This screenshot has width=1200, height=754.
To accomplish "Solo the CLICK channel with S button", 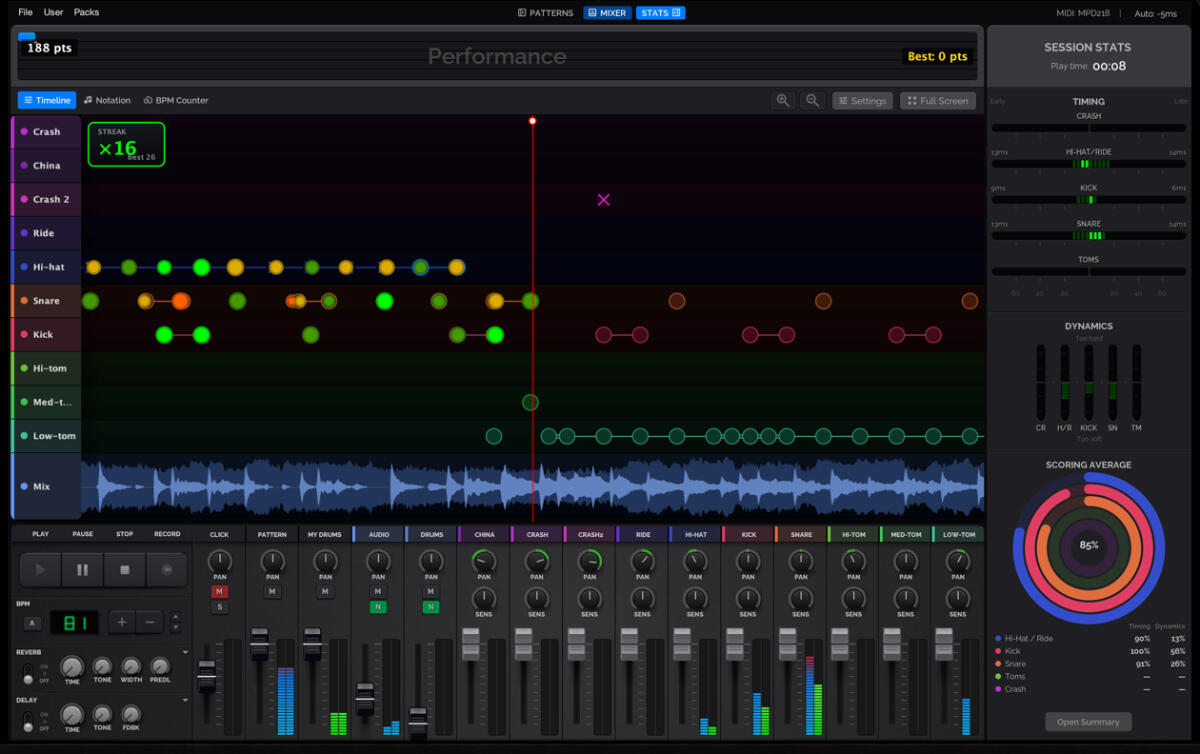I will pos(219,607).
